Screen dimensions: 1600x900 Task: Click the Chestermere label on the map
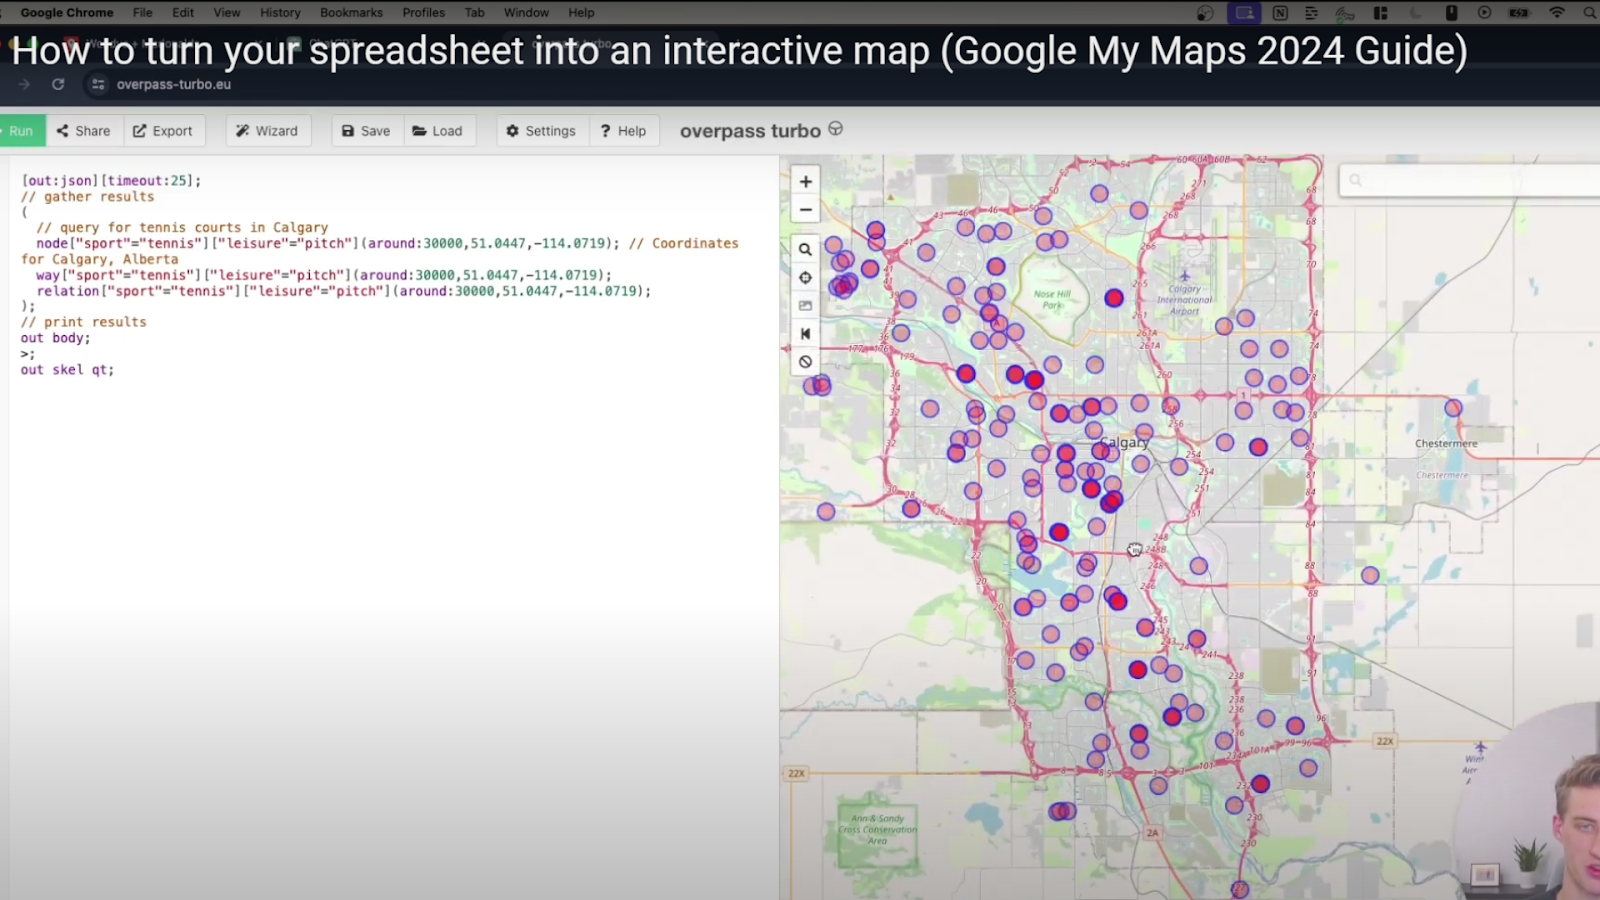1446,443
